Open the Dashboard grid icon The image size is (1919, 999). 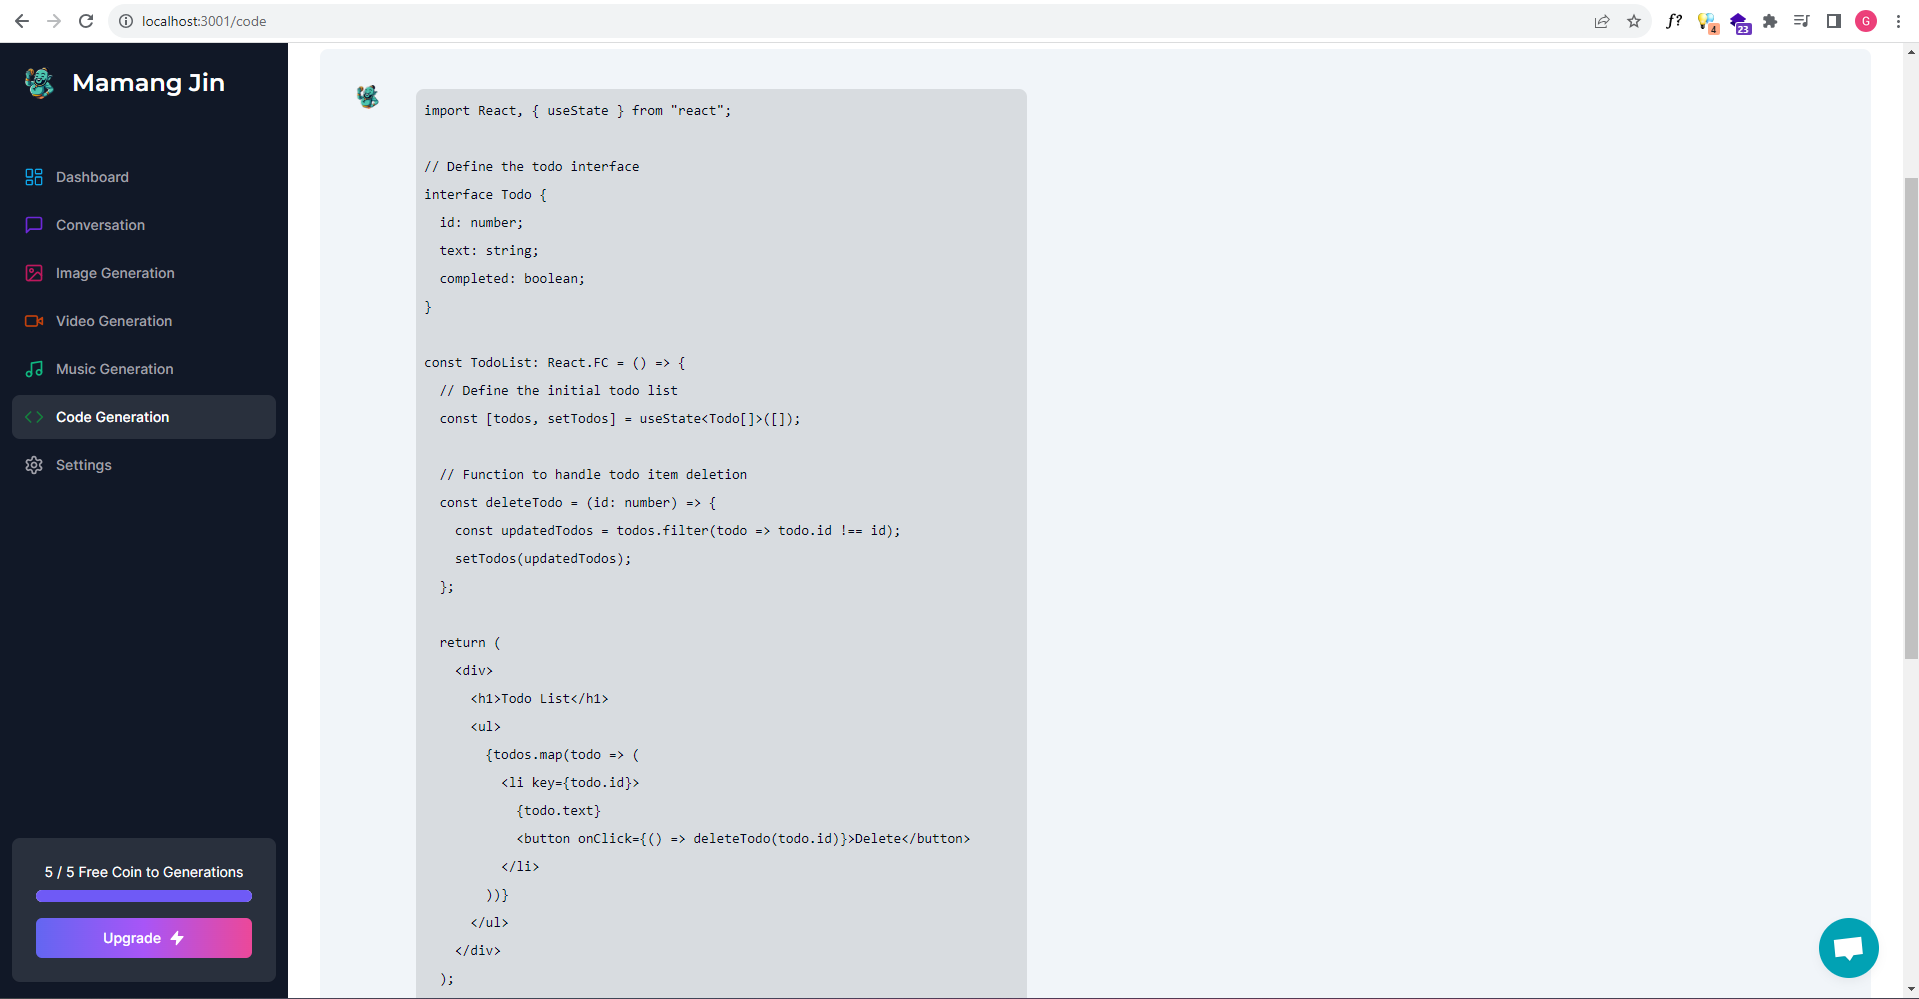point(34,177)
